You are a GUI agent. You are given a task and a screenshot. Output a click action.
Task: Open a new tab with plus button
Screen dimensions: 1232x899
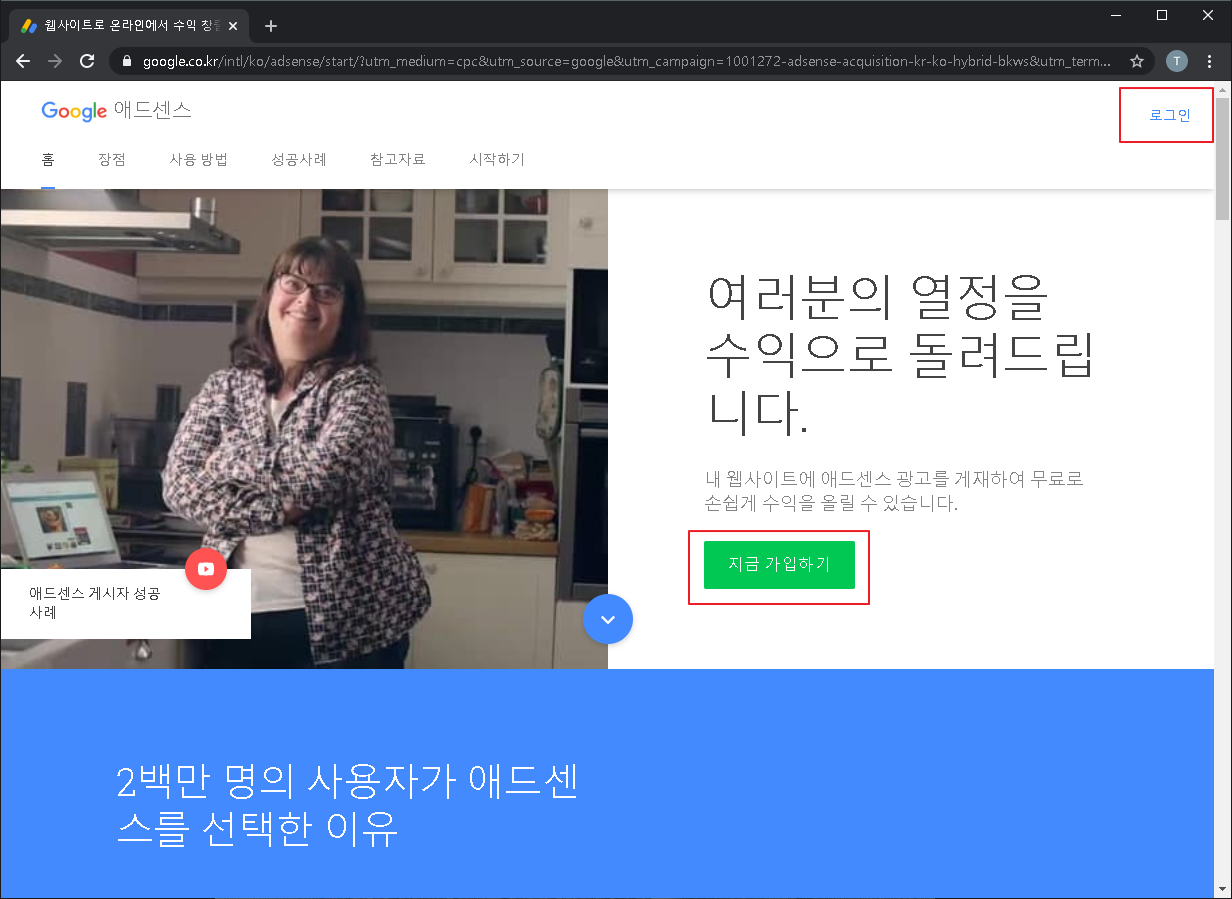click(x=271, y=26)
